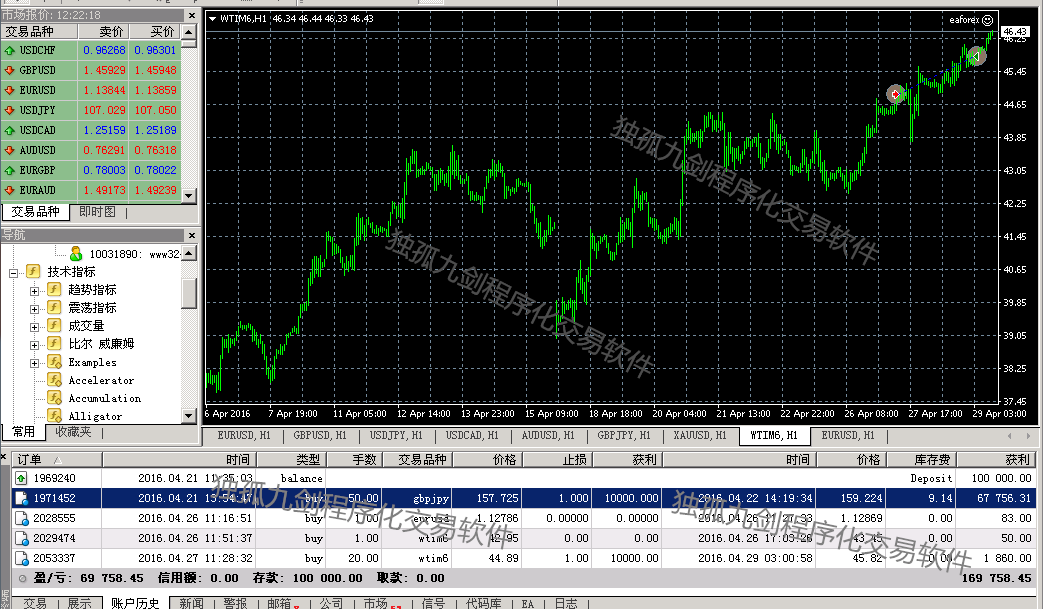Click the USDCHF up-arrow icon
Image resolution: width=1043 pixels, height=609 pixels.
10,50
